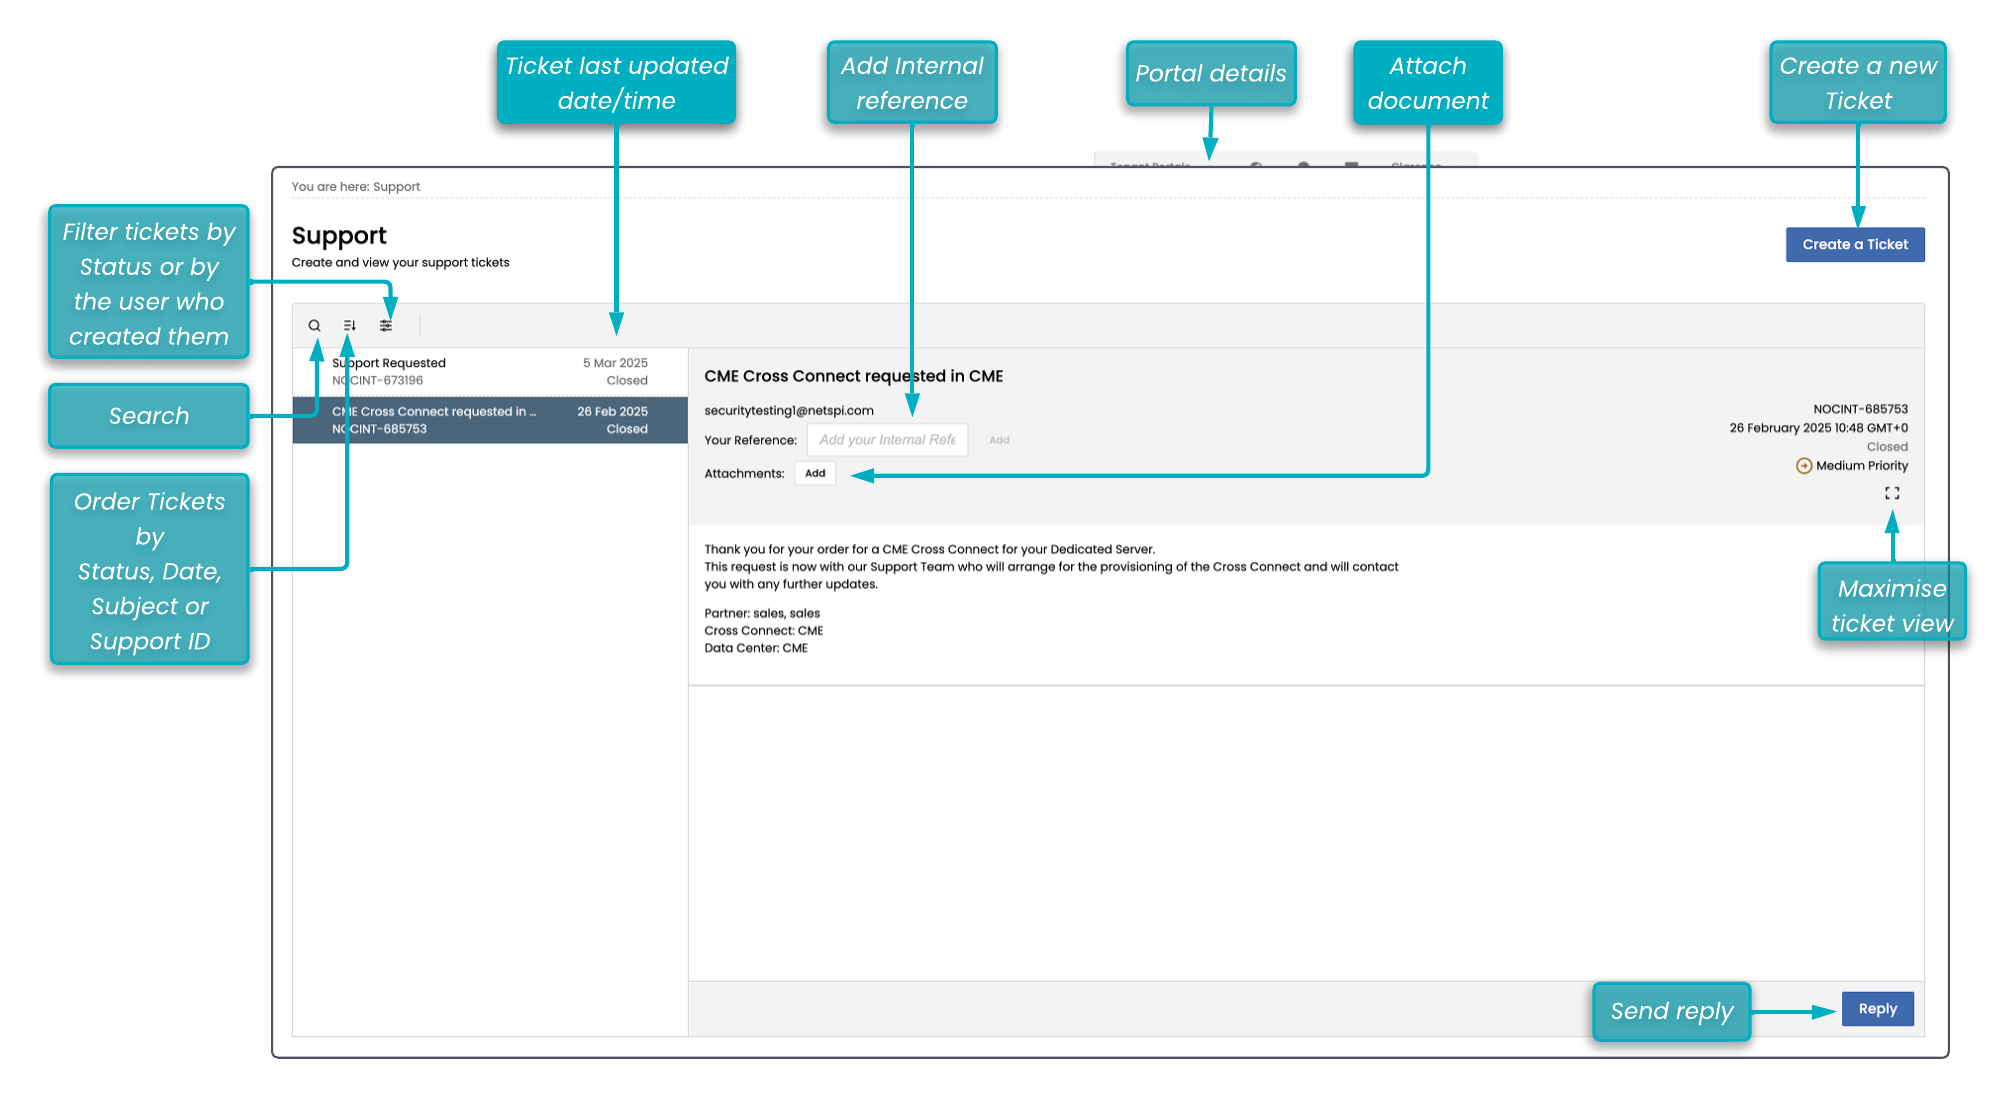Focus the Your Reference input field
The image size is (2001, 1099).
[887, 440]
